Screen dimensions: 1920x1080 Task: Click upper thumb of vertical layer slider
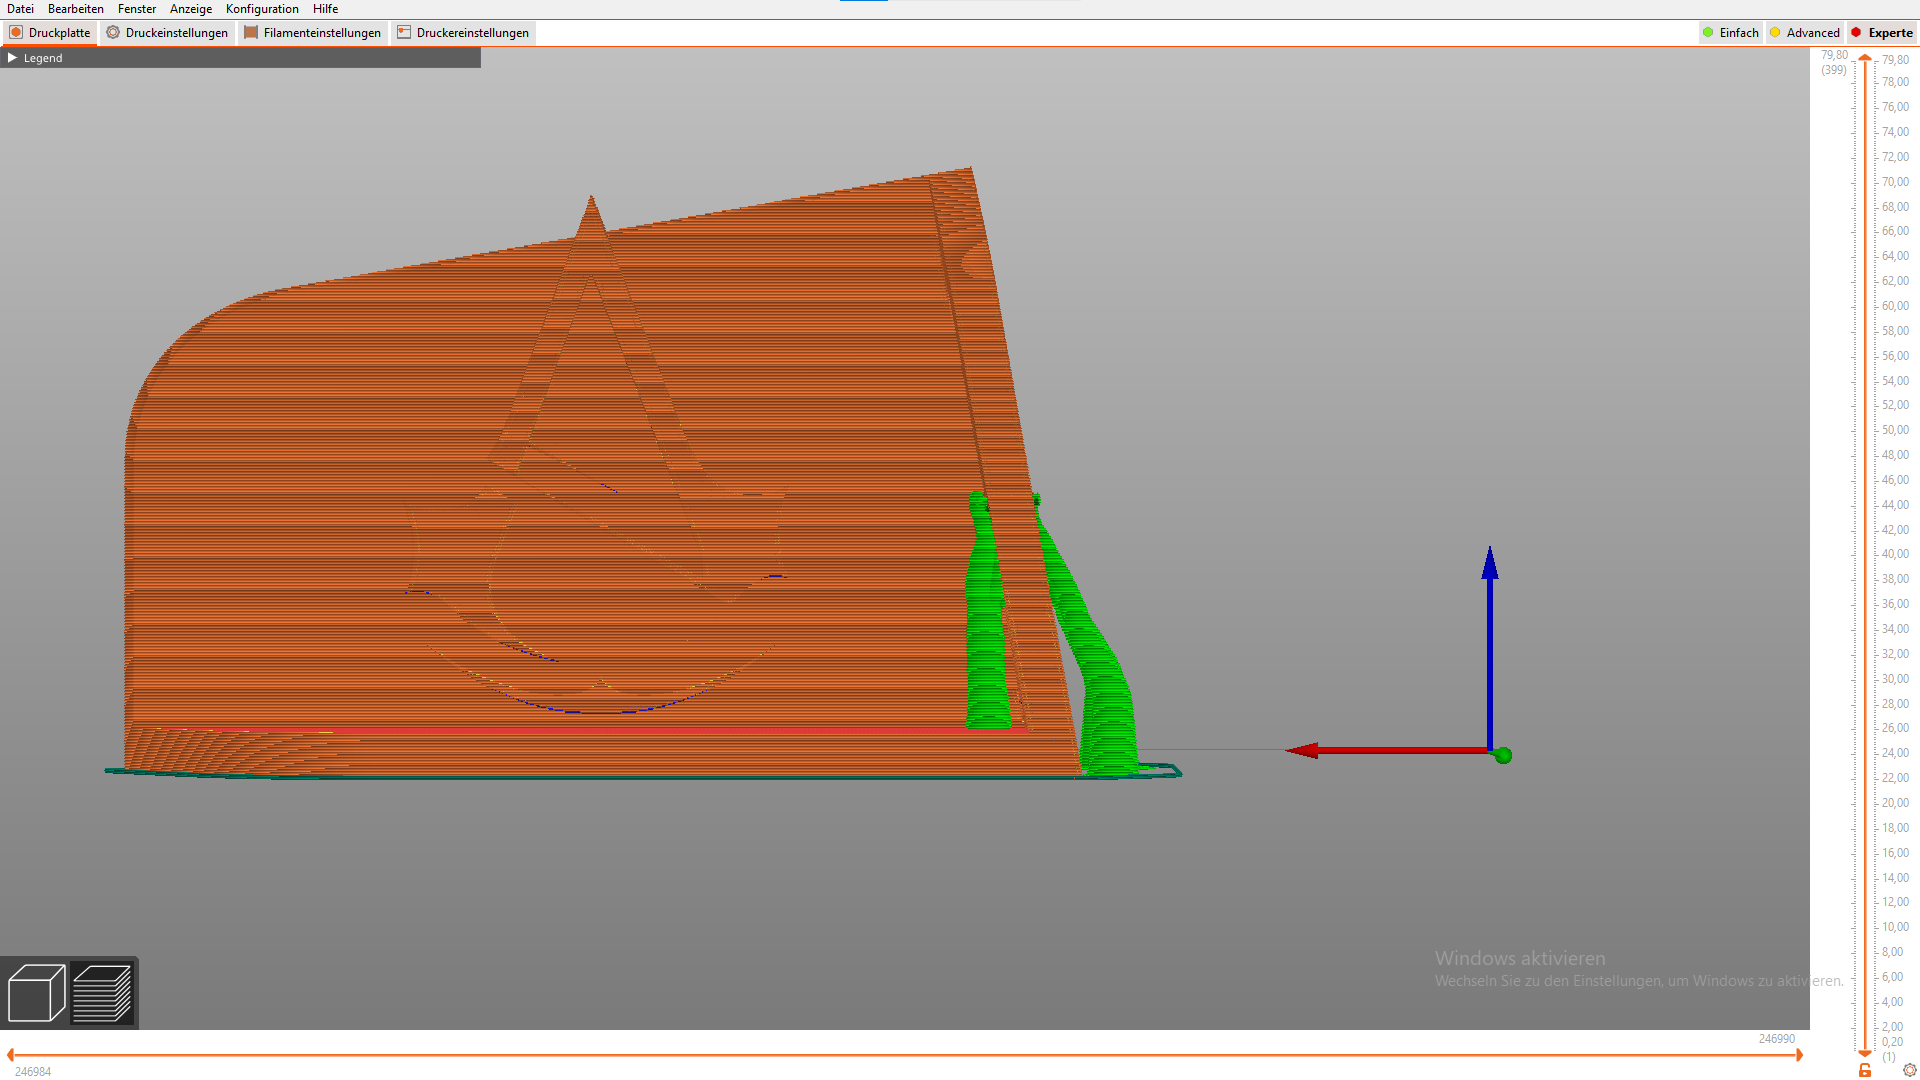coord(1865,58)
